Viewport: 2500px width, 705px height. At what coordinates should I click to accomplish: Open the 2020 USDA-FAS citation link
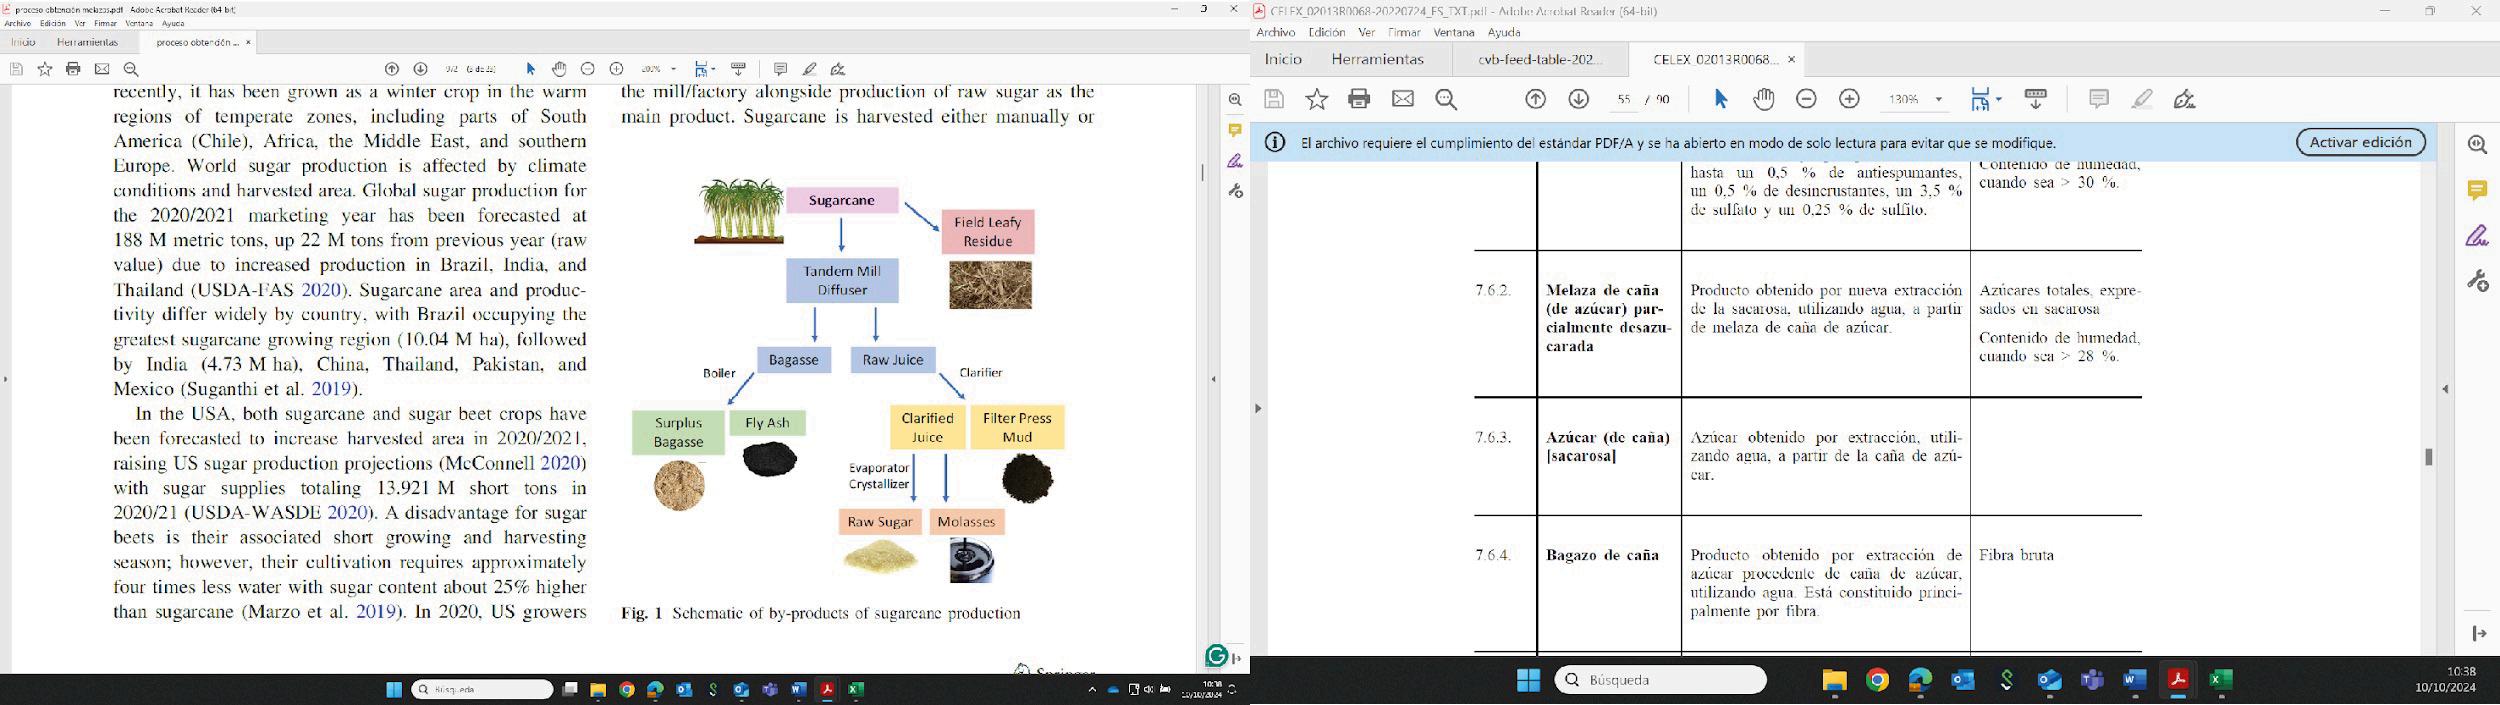click(321, 290)
